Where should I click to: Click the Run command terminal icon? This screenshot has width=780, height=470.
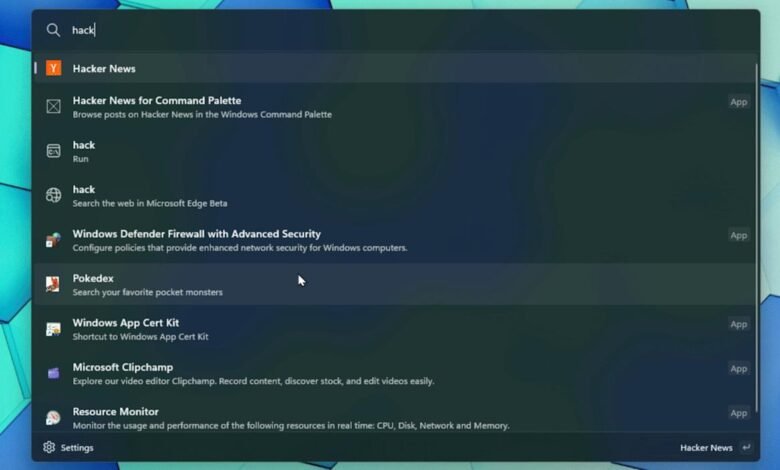pos(54,151)
